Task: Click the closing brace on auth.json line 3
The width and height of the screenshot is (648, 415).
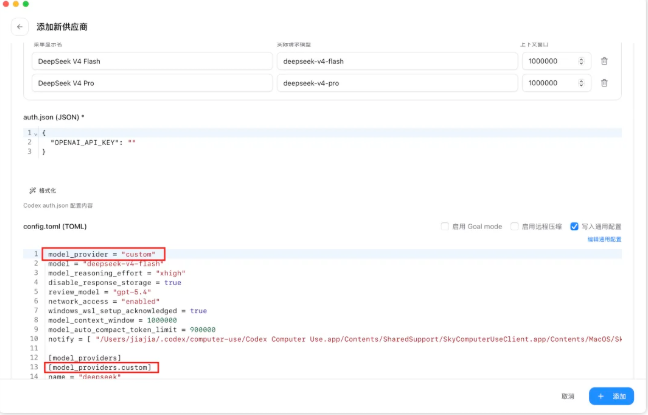Action: tap(43, 152)
